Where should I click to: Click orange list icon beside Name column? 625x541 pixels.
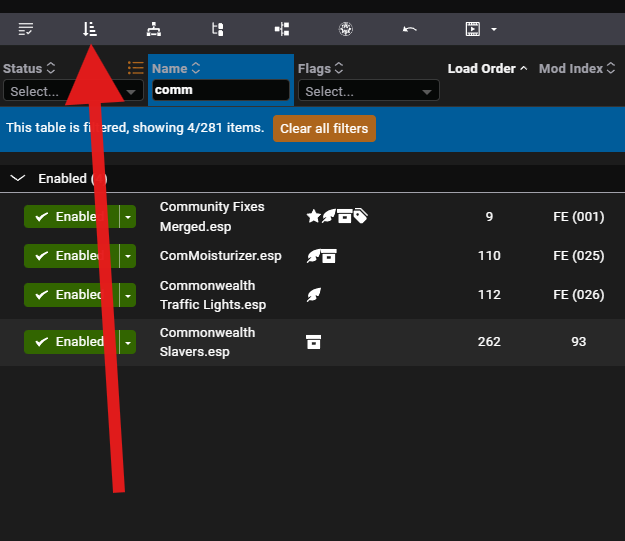tap(136, 68)
